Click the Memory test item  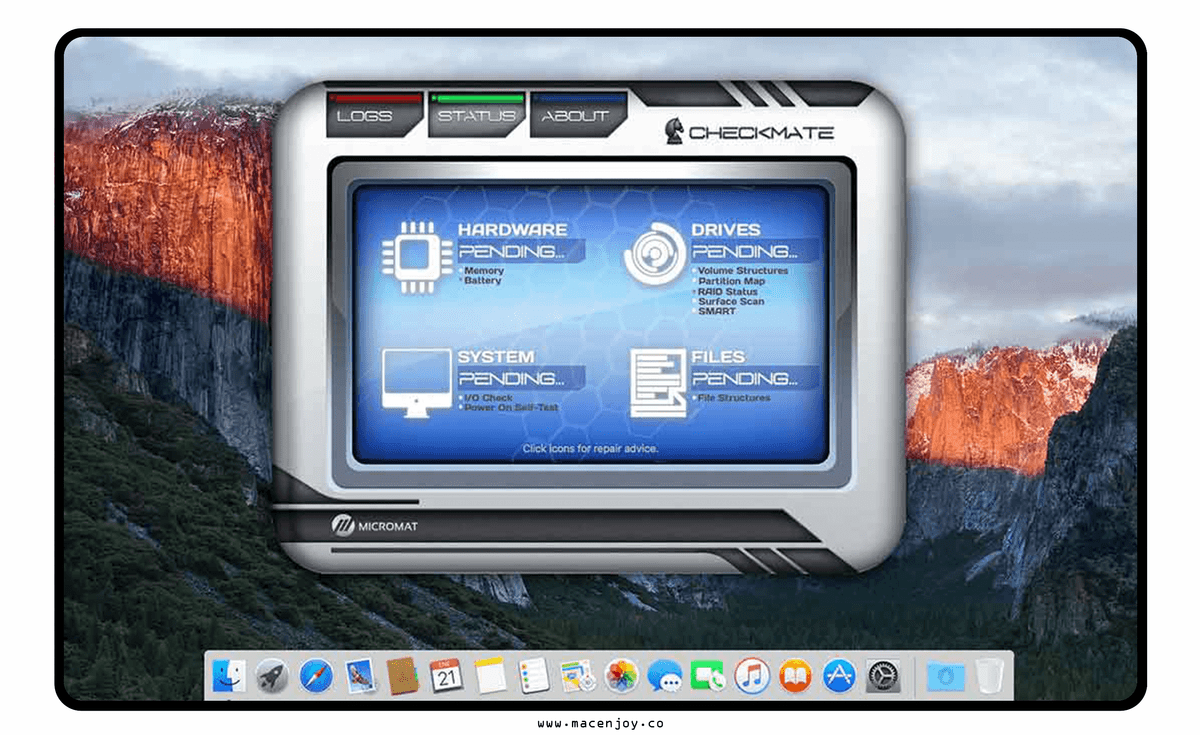click(485, 271)
